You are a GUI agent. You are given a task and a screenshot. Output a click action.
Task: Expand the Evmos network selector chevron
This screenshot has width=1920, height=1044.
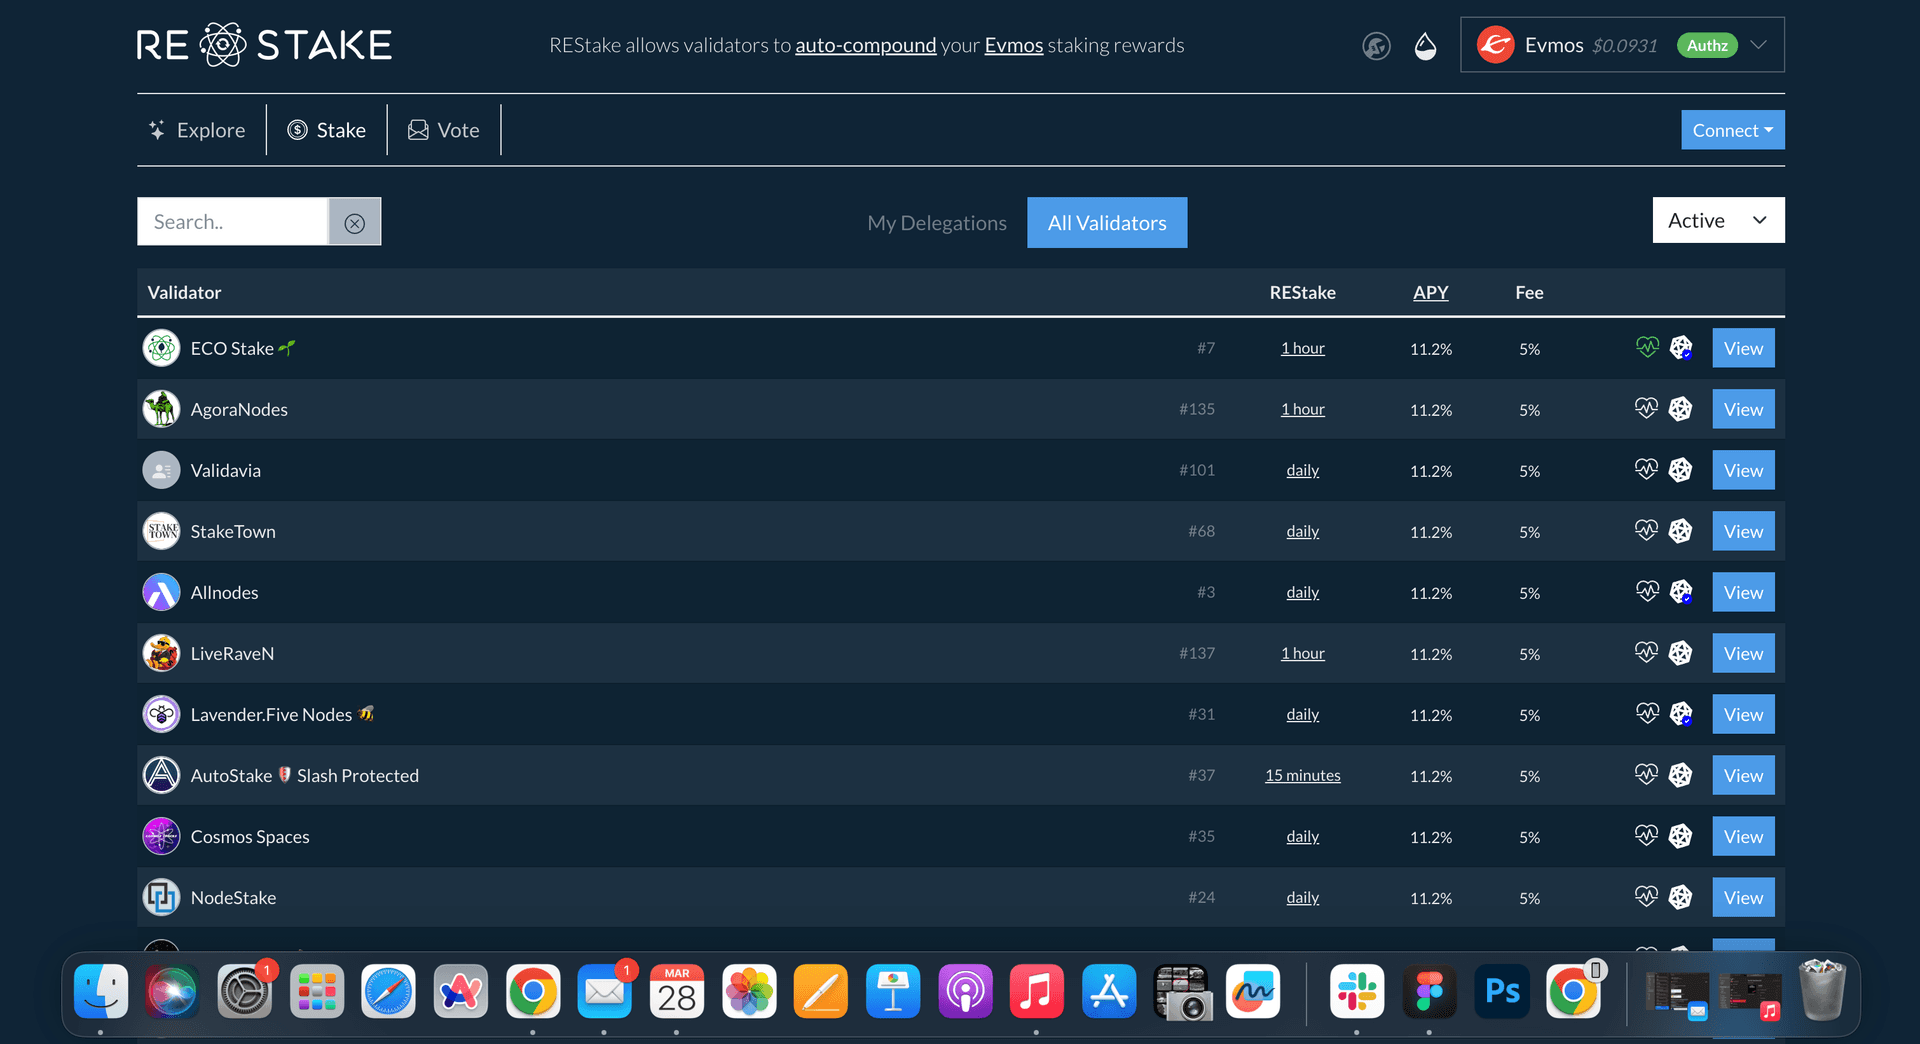[x=1760, y=45]
